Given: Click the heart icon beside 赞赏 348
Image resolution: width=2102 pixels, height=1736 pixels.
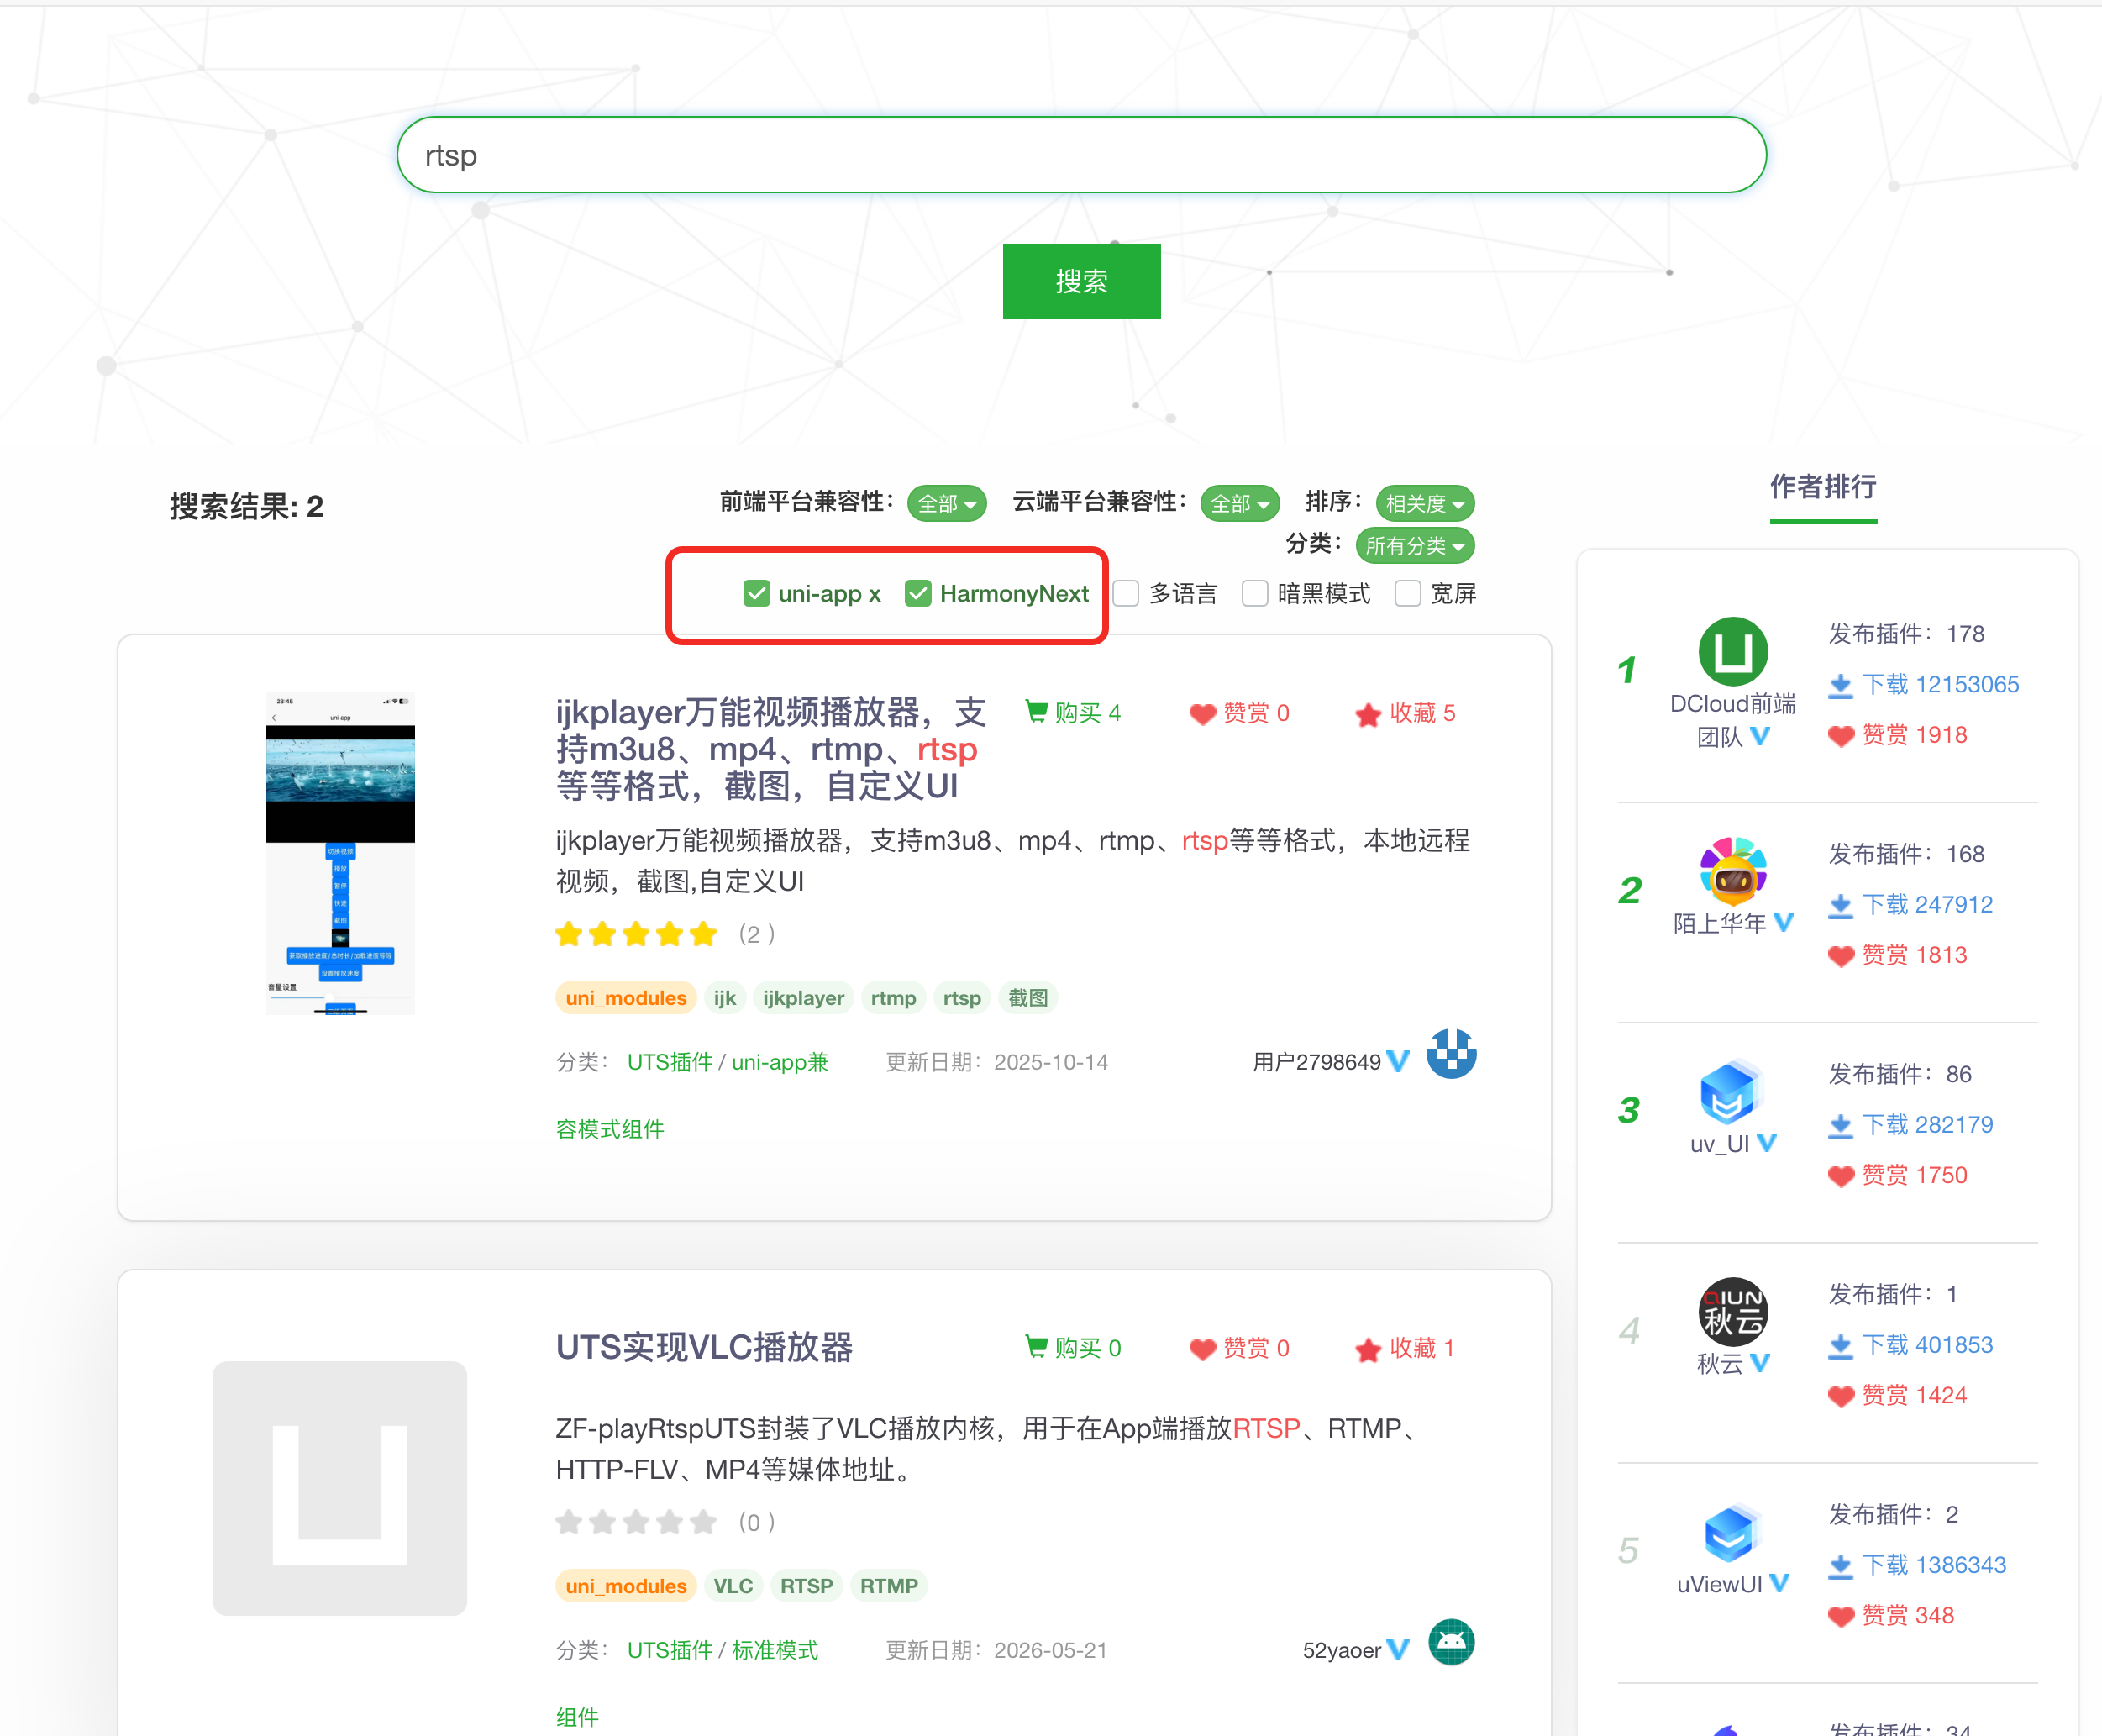Looking at the screenshot, I should pos(1840,1616).
